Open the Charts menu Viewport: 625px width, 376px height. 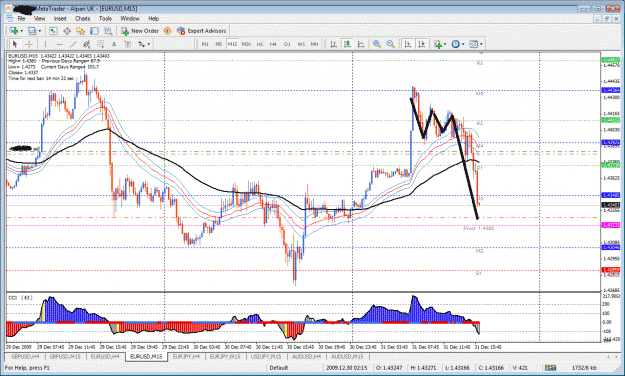(83, 18)
